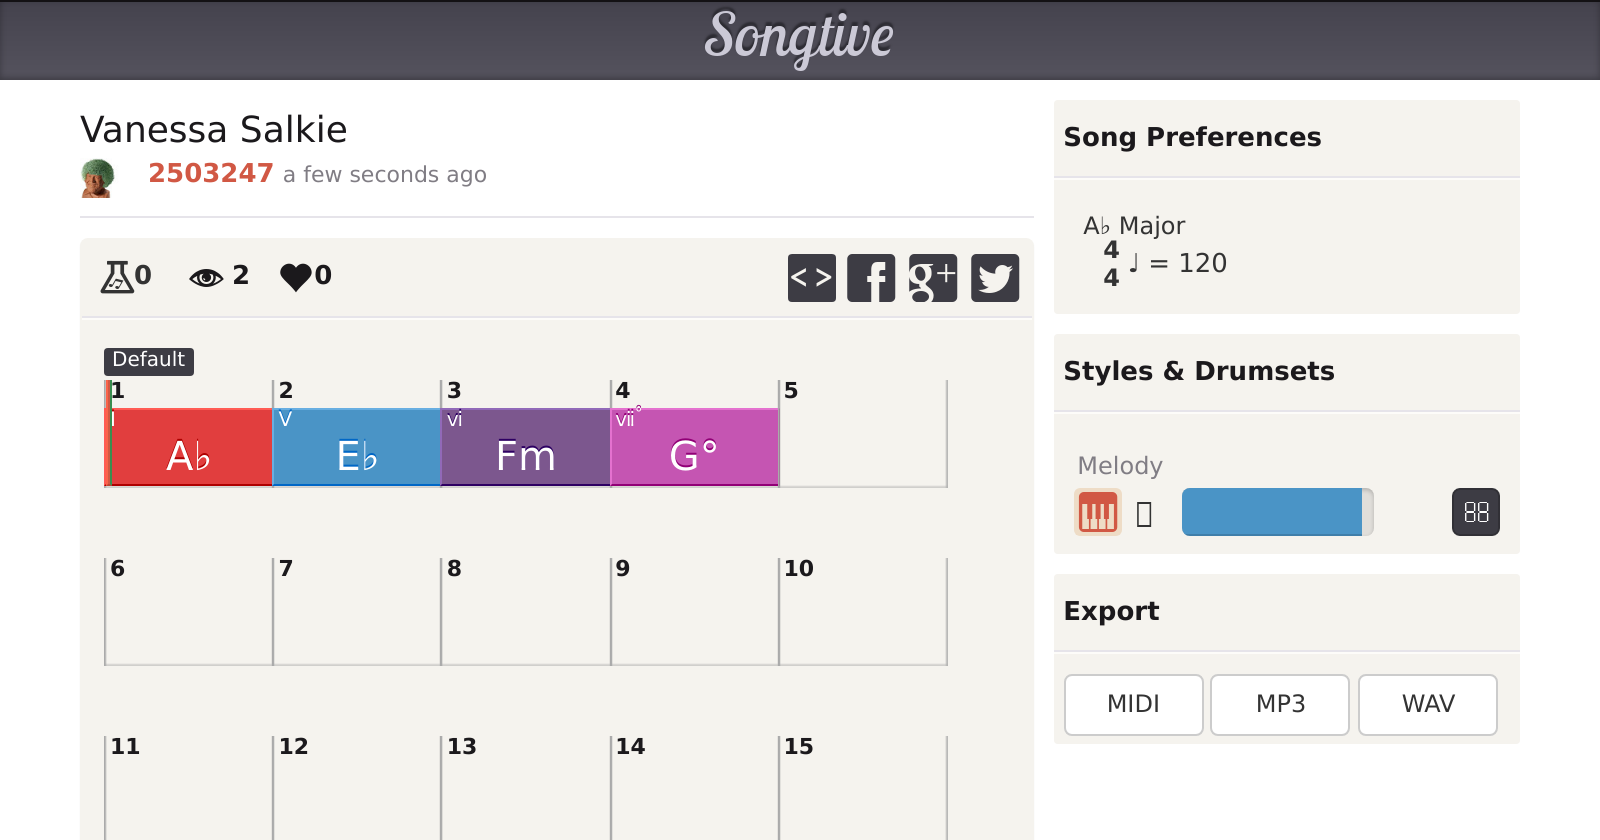The height and width of the screenshot is (840, 1600).
Task: Share the song on Twitter
Action: (x=994, y=278)
